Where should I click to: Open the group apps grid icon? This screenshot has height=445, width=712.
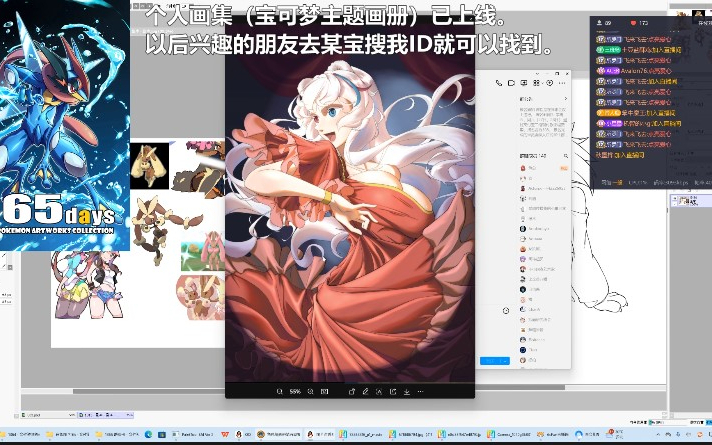coord(536,83)
